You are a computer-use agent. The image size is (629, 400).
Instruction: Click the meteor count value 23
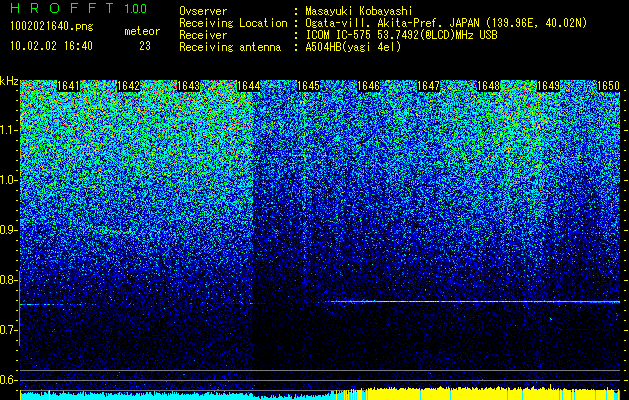(x=145, y=46)
